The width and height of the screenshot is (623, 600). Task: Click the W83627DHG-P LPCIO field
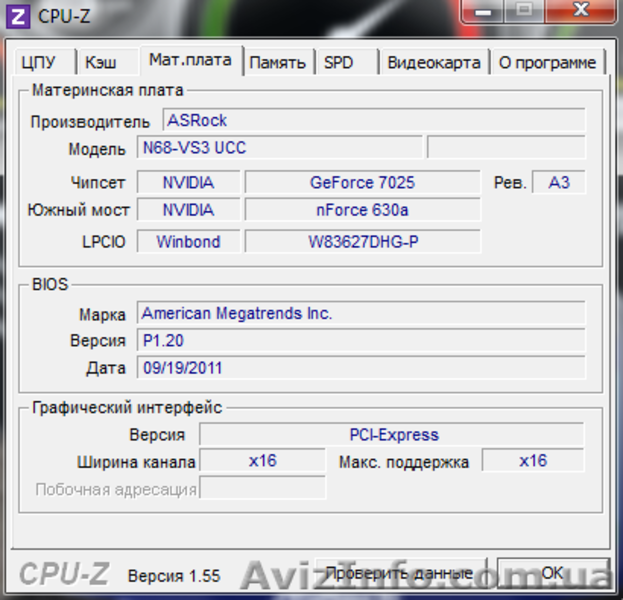(362, 241)
